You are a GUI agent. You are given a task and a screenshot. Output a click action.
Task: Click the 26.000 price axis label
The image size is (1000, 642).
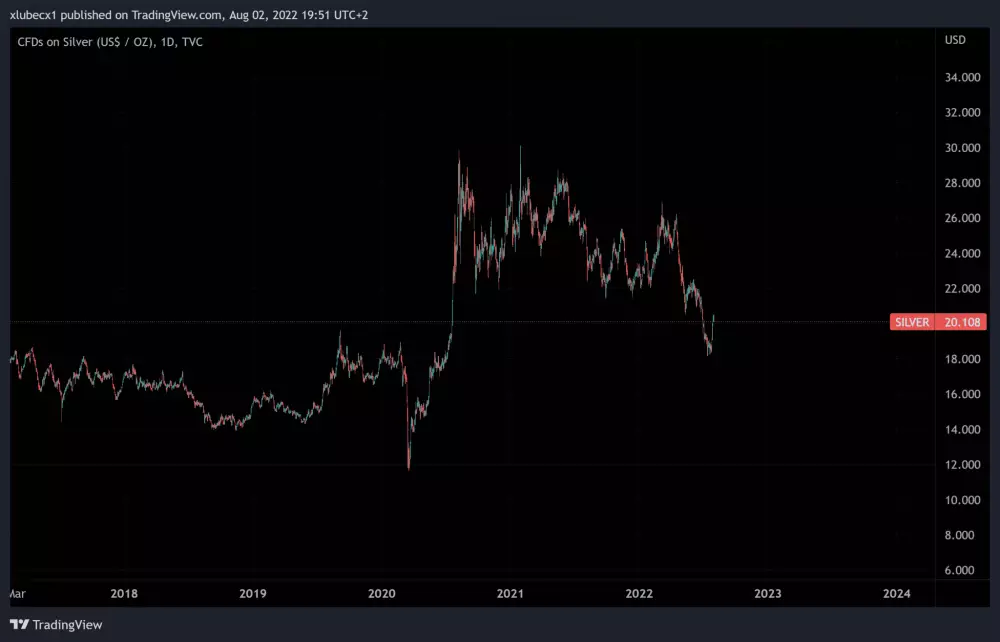click(962, 219)
